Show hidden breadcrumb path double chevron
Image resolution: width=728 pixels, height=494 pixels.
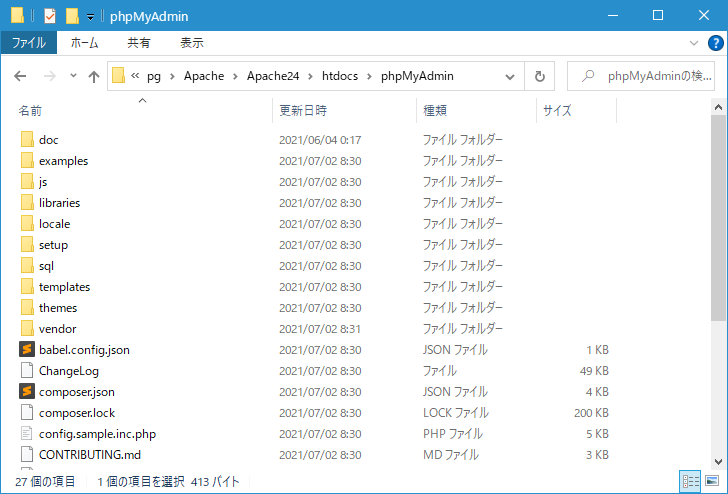pyautogui.click(x=135, y=76)
